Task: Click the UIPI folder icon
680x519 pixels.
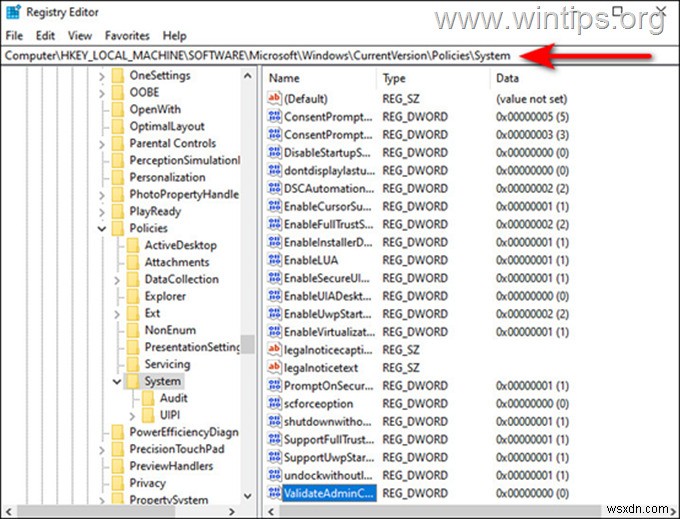Action: 148,415
